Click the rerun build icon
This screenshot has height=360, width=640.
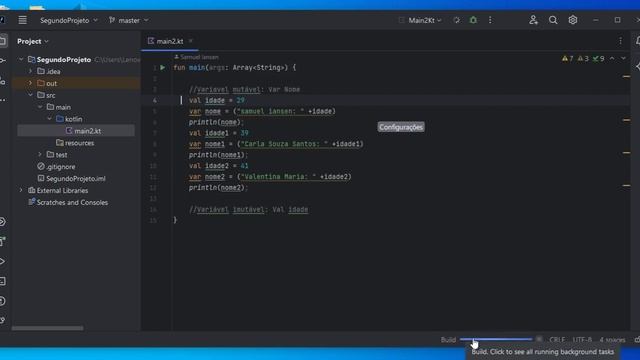(456, 20)
